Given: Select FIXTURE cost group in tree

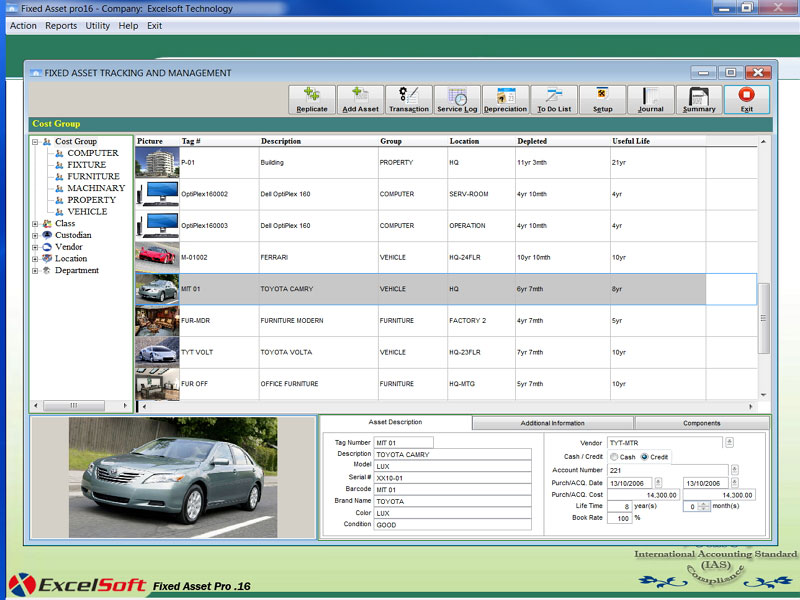Looking at the screenshot, I should coord(87,165).
